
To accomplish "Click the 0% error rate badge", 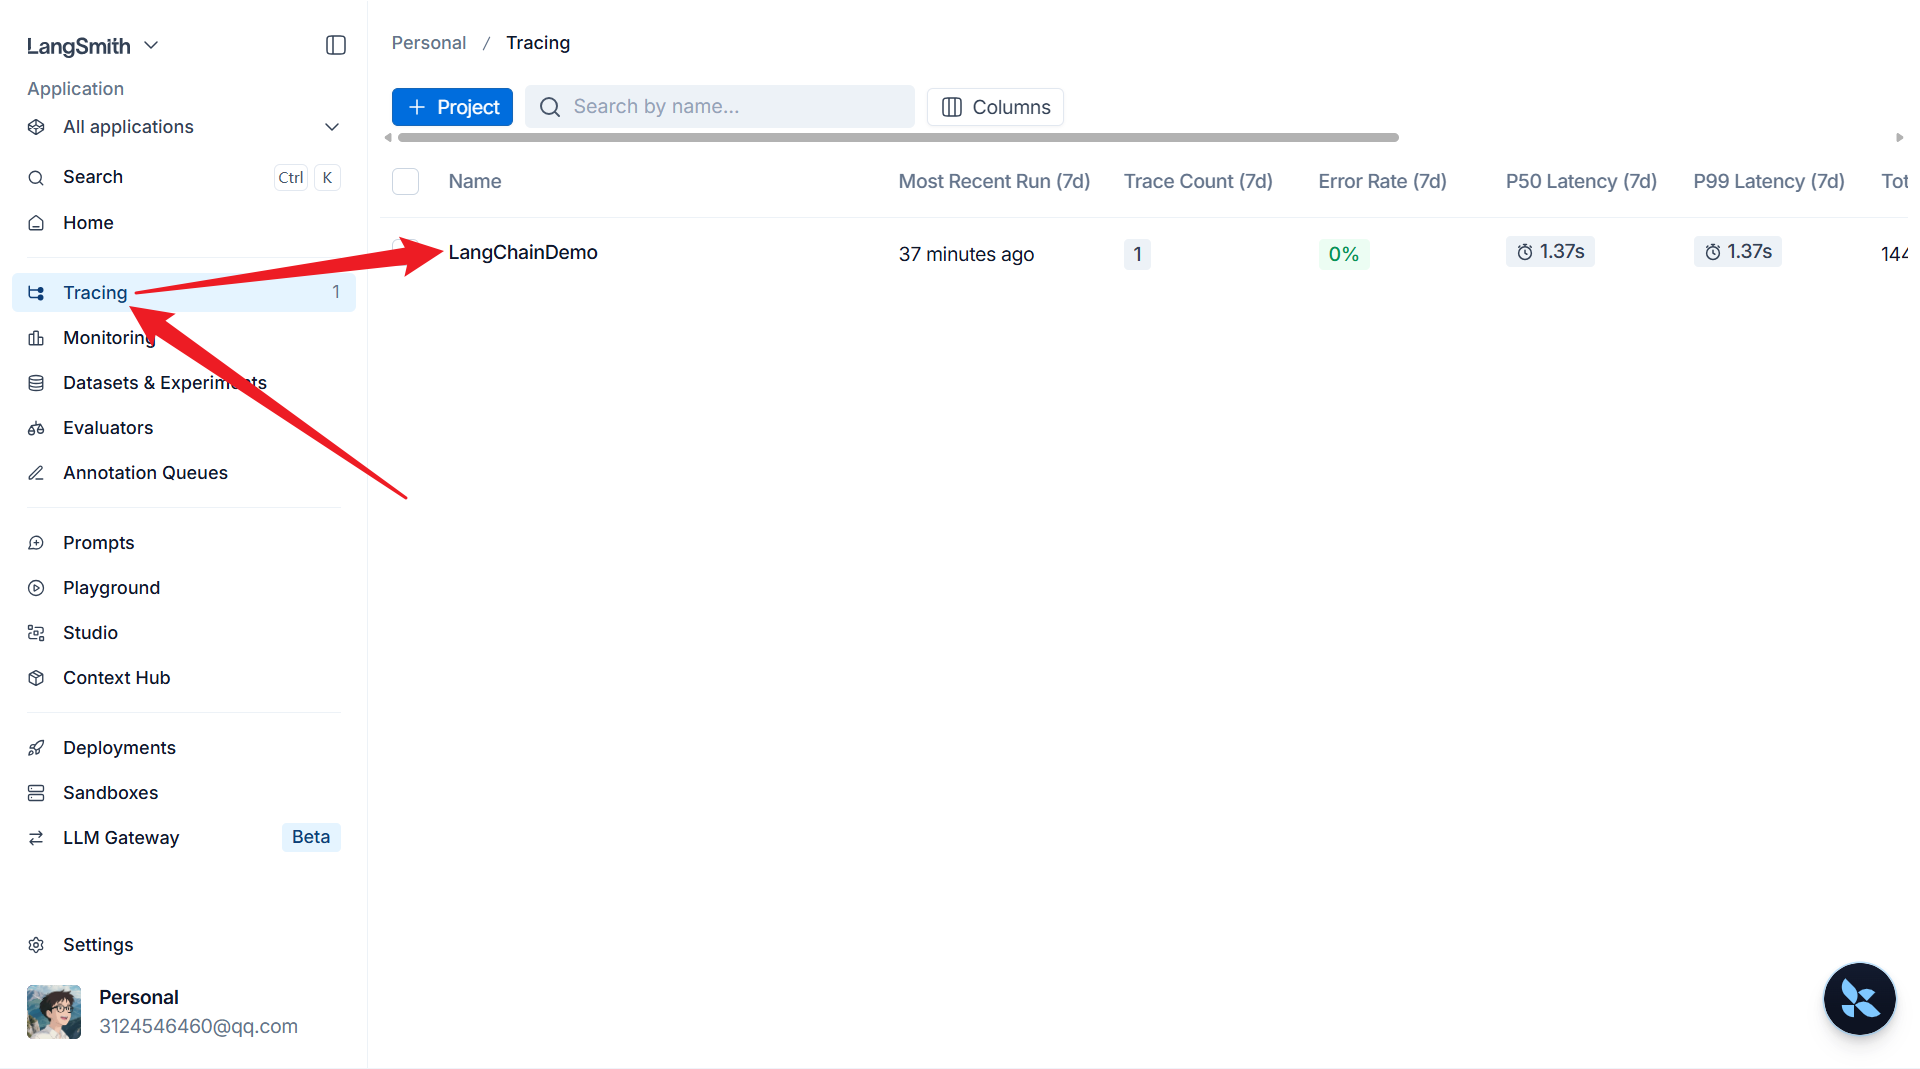I will (x=1344, y=254).
